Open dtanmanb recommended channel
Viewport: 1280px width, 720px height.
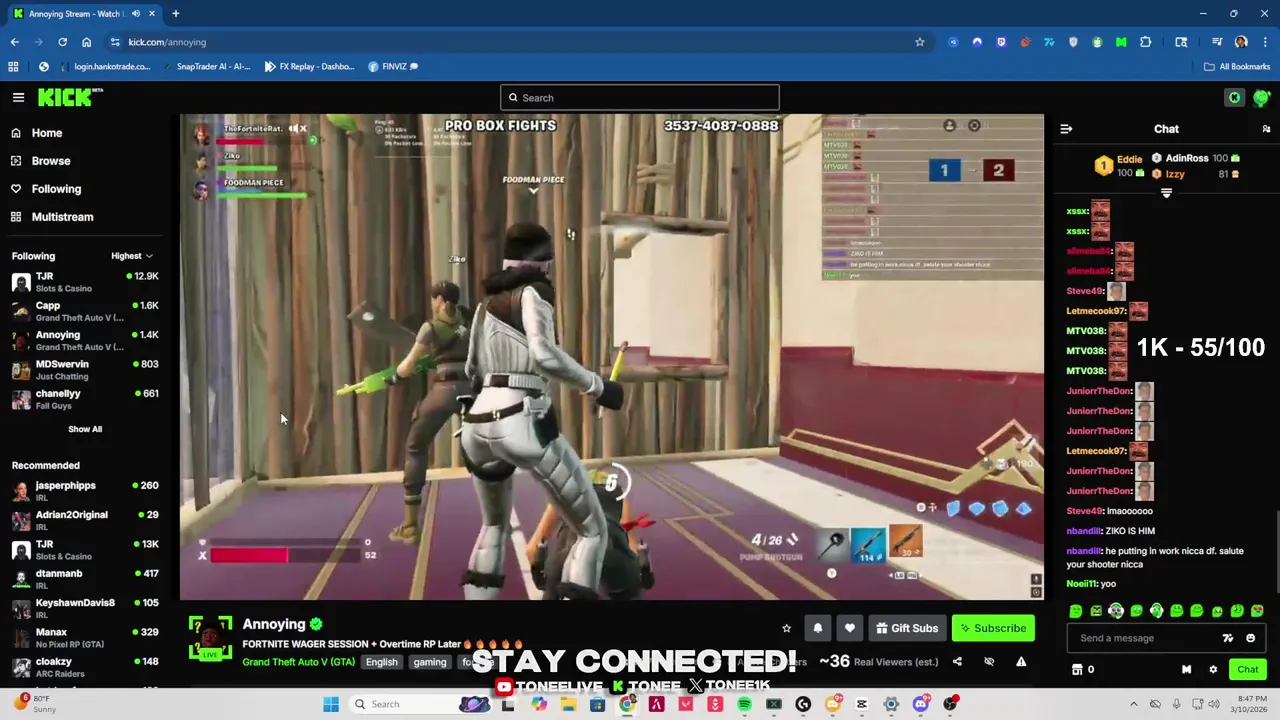pyautogui.click(x=85, y=579)
